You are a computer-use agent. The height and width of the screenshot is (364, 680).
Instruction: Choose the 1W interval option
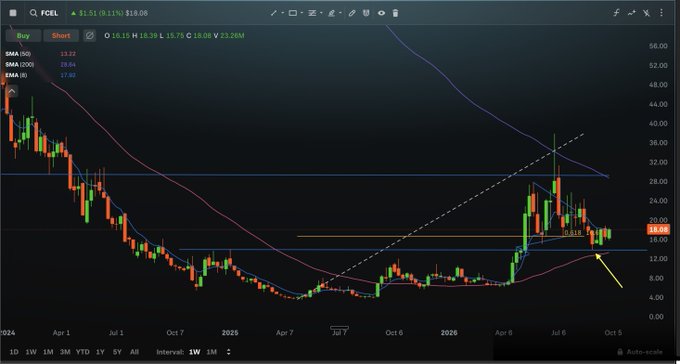coord(194,352)
